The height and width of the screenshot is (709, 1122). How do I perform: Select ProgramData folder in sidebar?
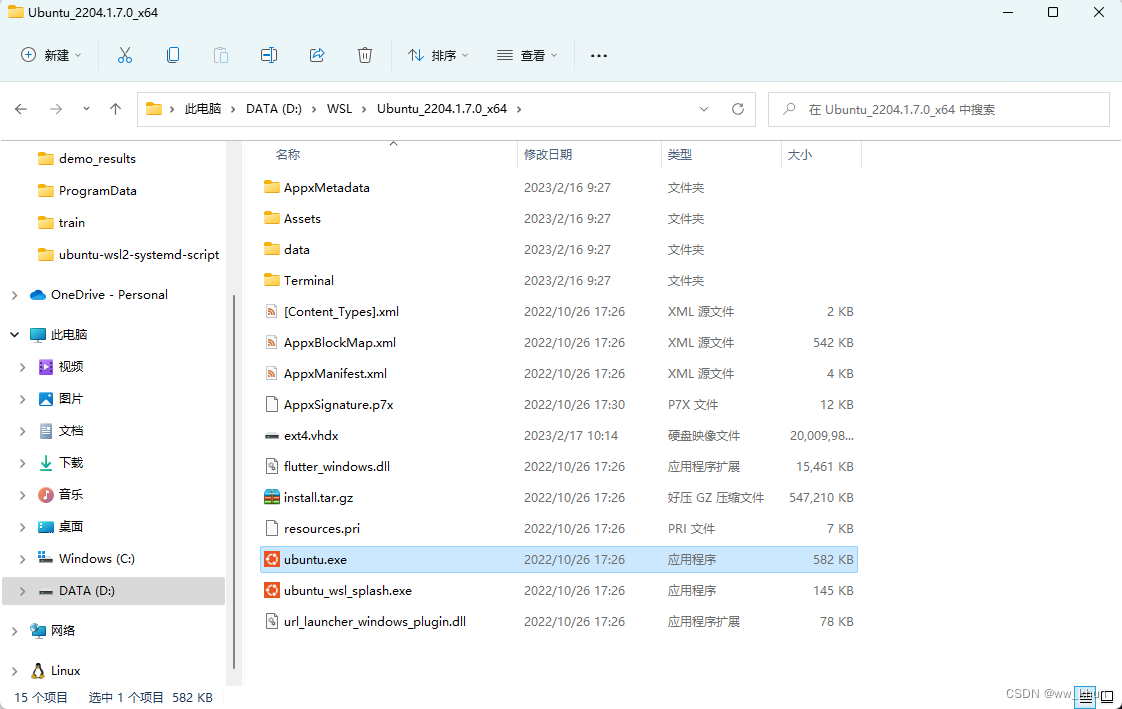pyautogui.click(x=97, y=191)
